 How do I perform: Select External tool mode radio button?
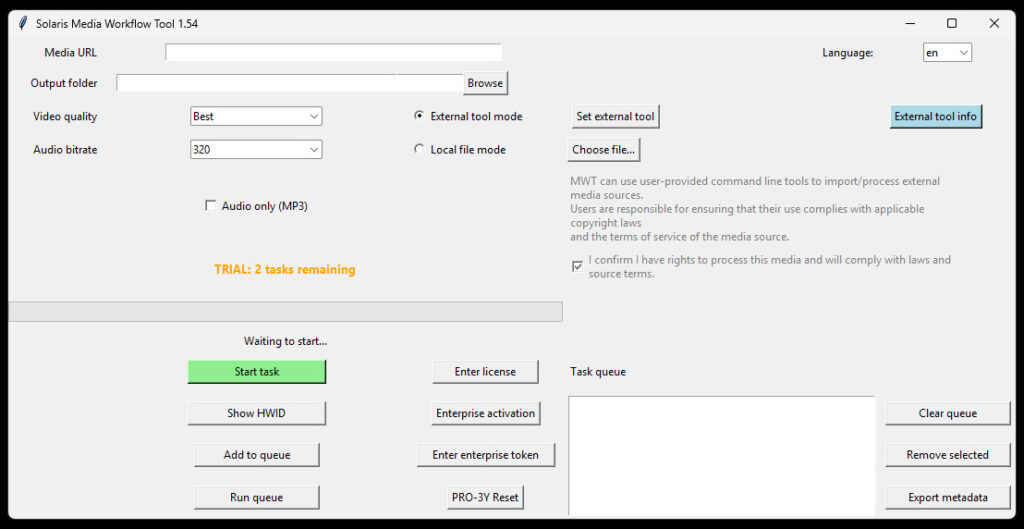click(x=419, y=116)
